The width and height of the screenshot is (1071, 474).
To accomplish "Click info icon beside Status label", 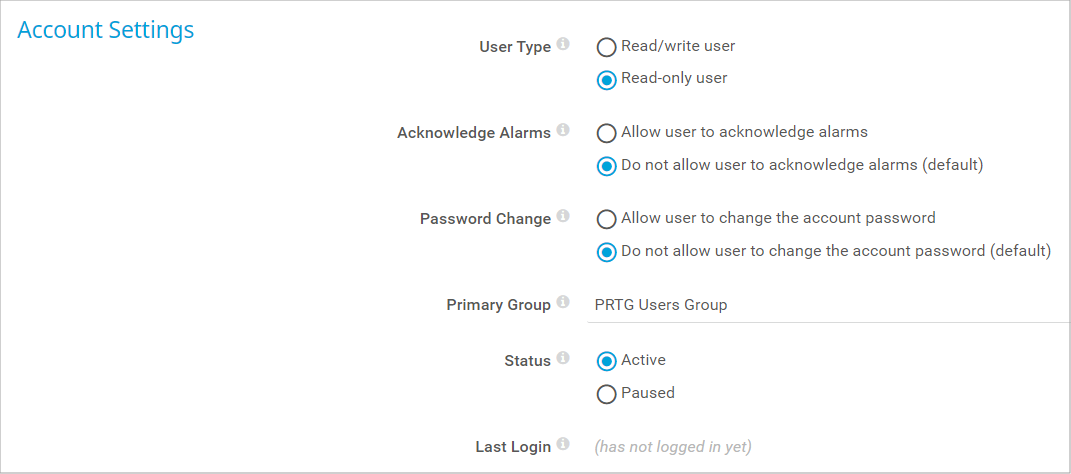I will pos(563,359).
